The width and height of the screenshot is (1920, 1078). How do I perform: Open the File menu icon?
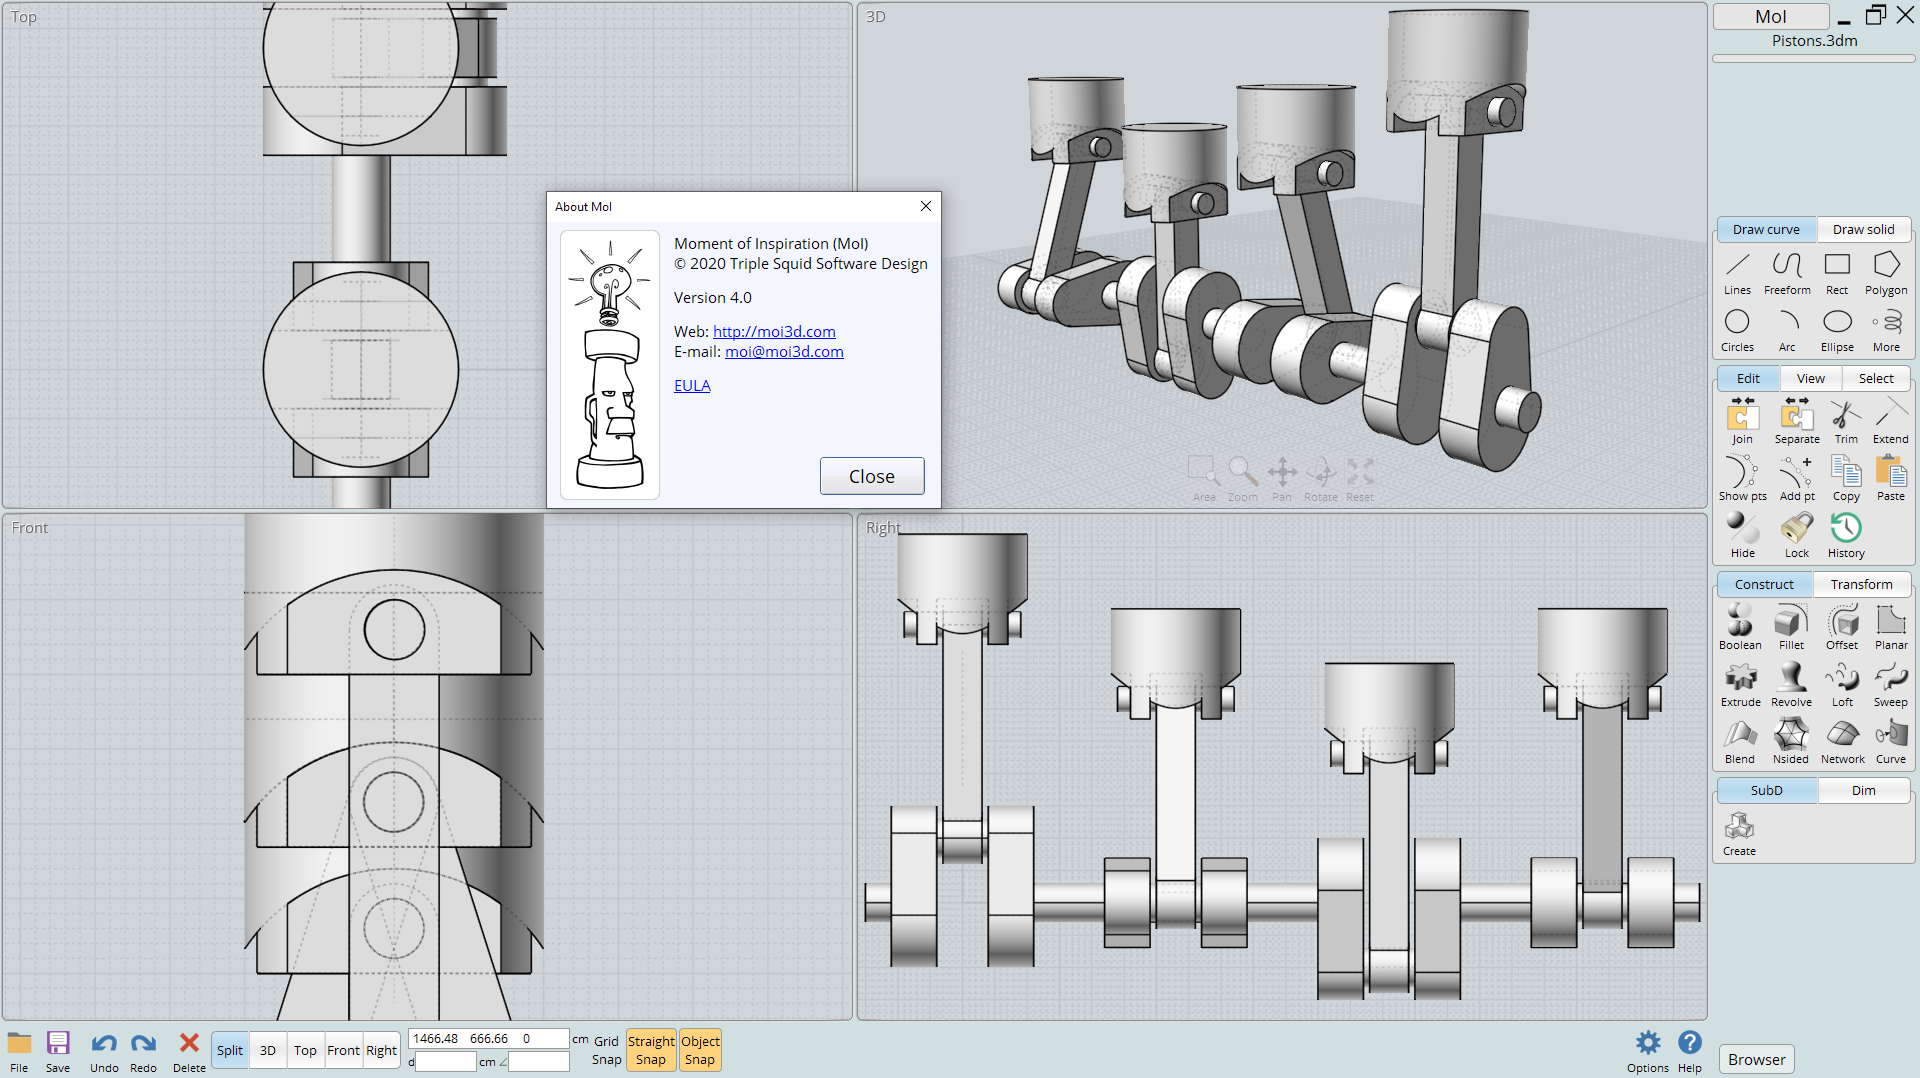tap(19, 1052)
